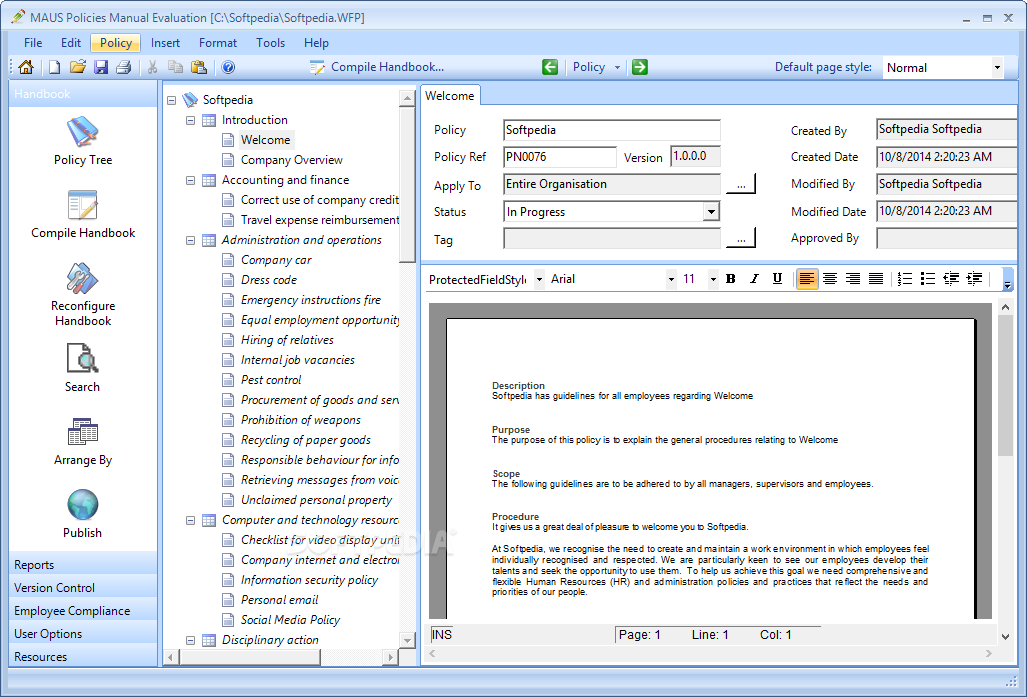Click the Cut scissors icon
The width and height of the screenshot is (1027, 697).
tap(153, 67)
